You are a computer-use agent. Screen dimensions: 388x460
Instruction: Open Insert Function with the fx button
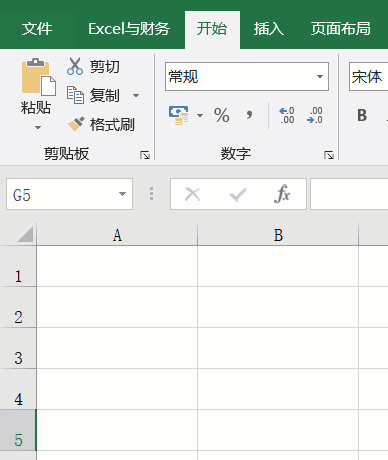click(282, 193)
